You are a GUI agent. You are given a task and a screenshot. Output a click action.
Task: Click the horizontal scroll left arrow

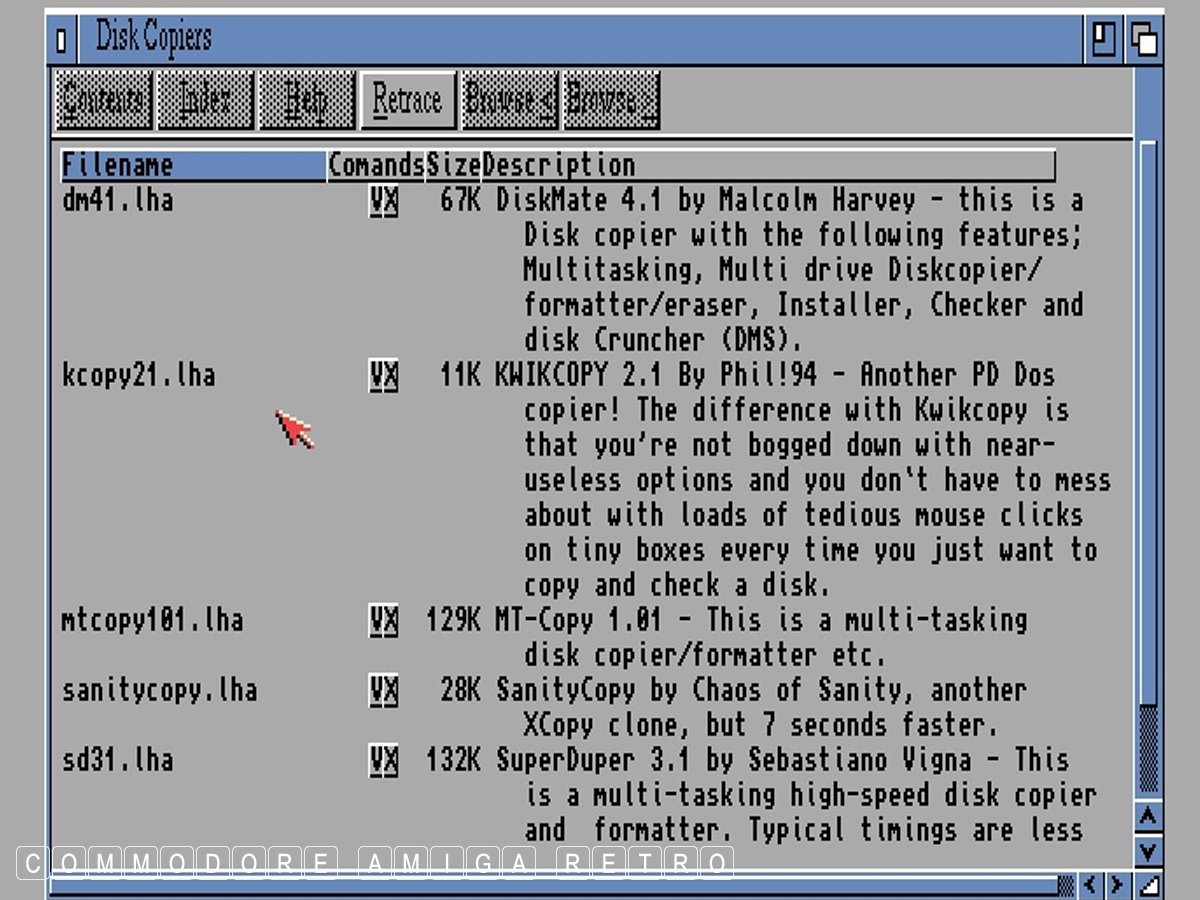point(1090,885)
